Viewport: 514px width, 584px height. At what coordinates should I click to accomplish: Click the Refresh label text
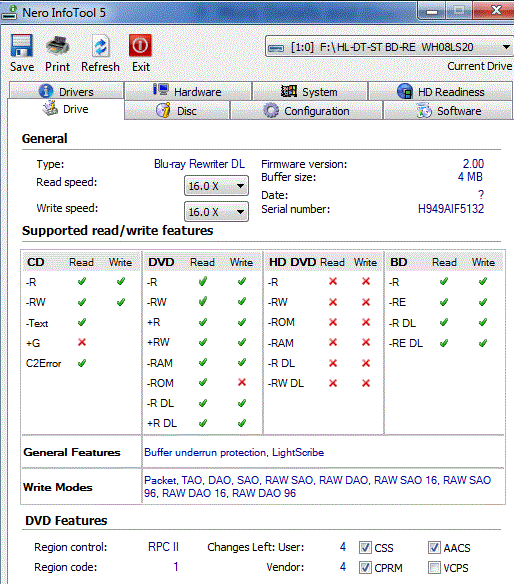[100, 67]
